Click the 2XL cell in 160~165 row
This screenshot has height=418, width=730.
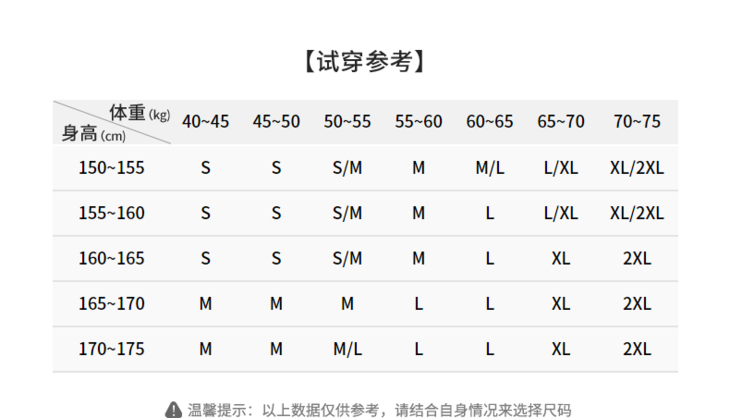tap(637, 258)
